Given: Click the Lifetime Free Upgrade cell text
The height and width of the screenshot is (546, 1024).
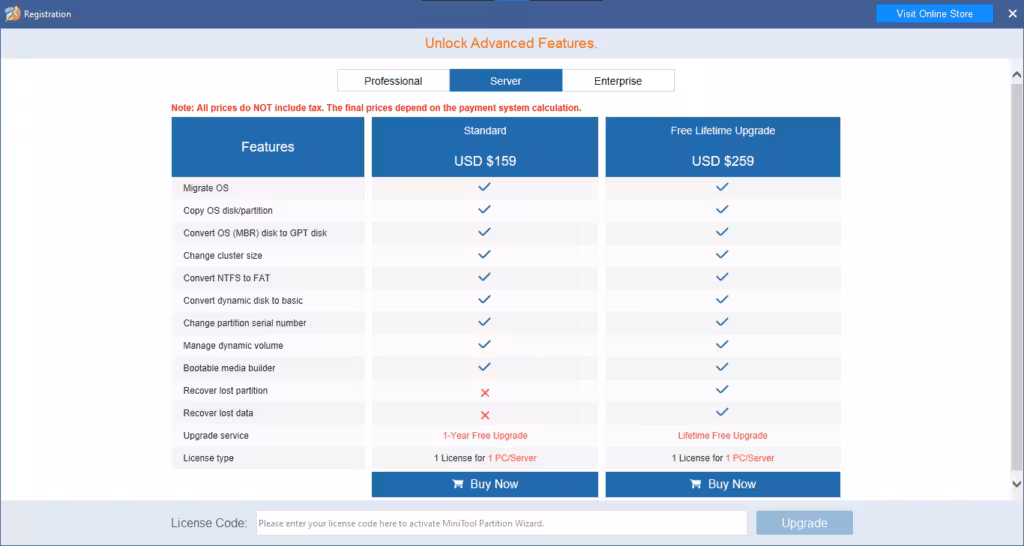Looking at the screenshot, I should click(722, 436).
